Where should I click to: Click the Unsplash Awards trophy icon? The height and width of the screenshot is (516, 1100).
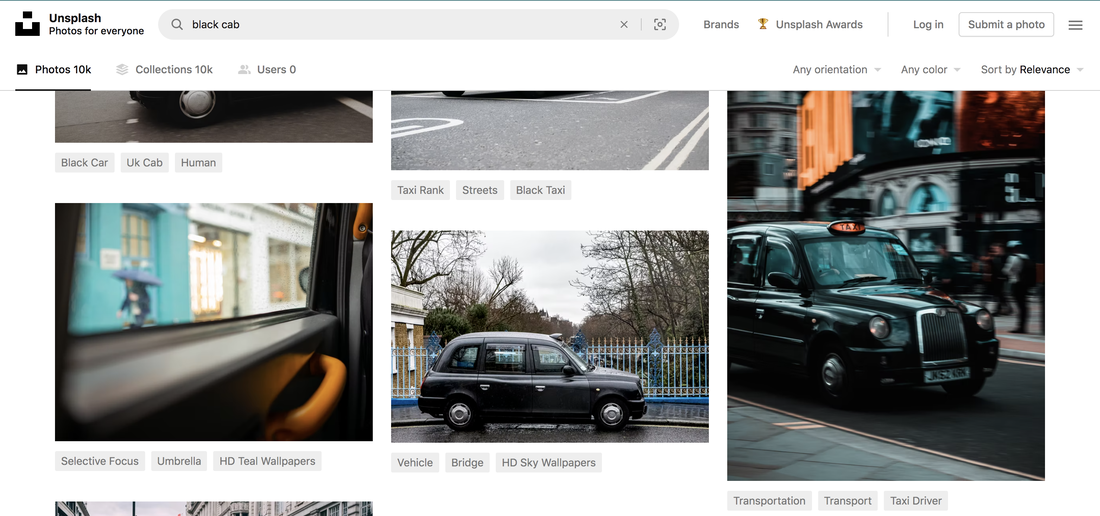763,24
